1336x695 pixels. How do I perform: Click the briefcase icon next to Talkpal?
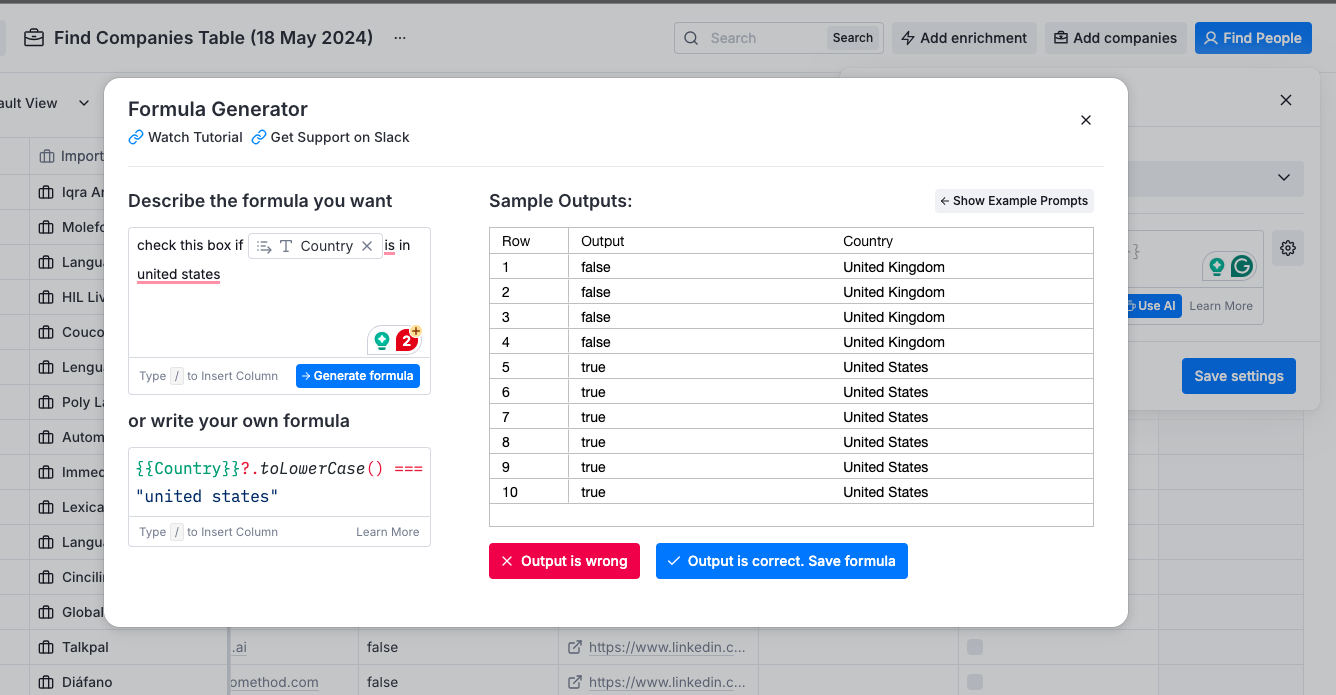45,647
